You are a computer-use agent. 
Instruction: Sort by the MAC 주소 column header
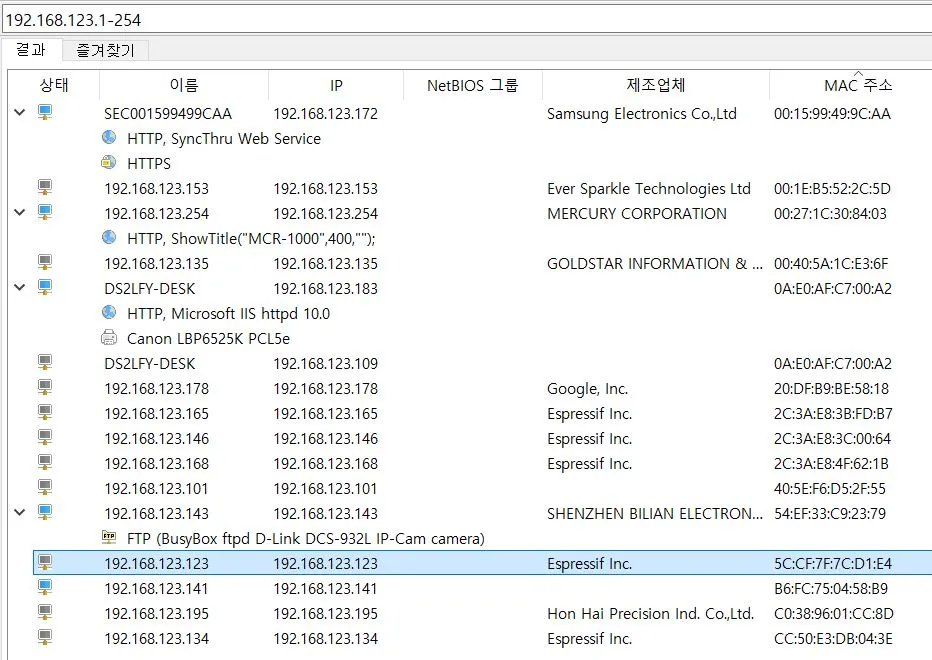point(851,85)
